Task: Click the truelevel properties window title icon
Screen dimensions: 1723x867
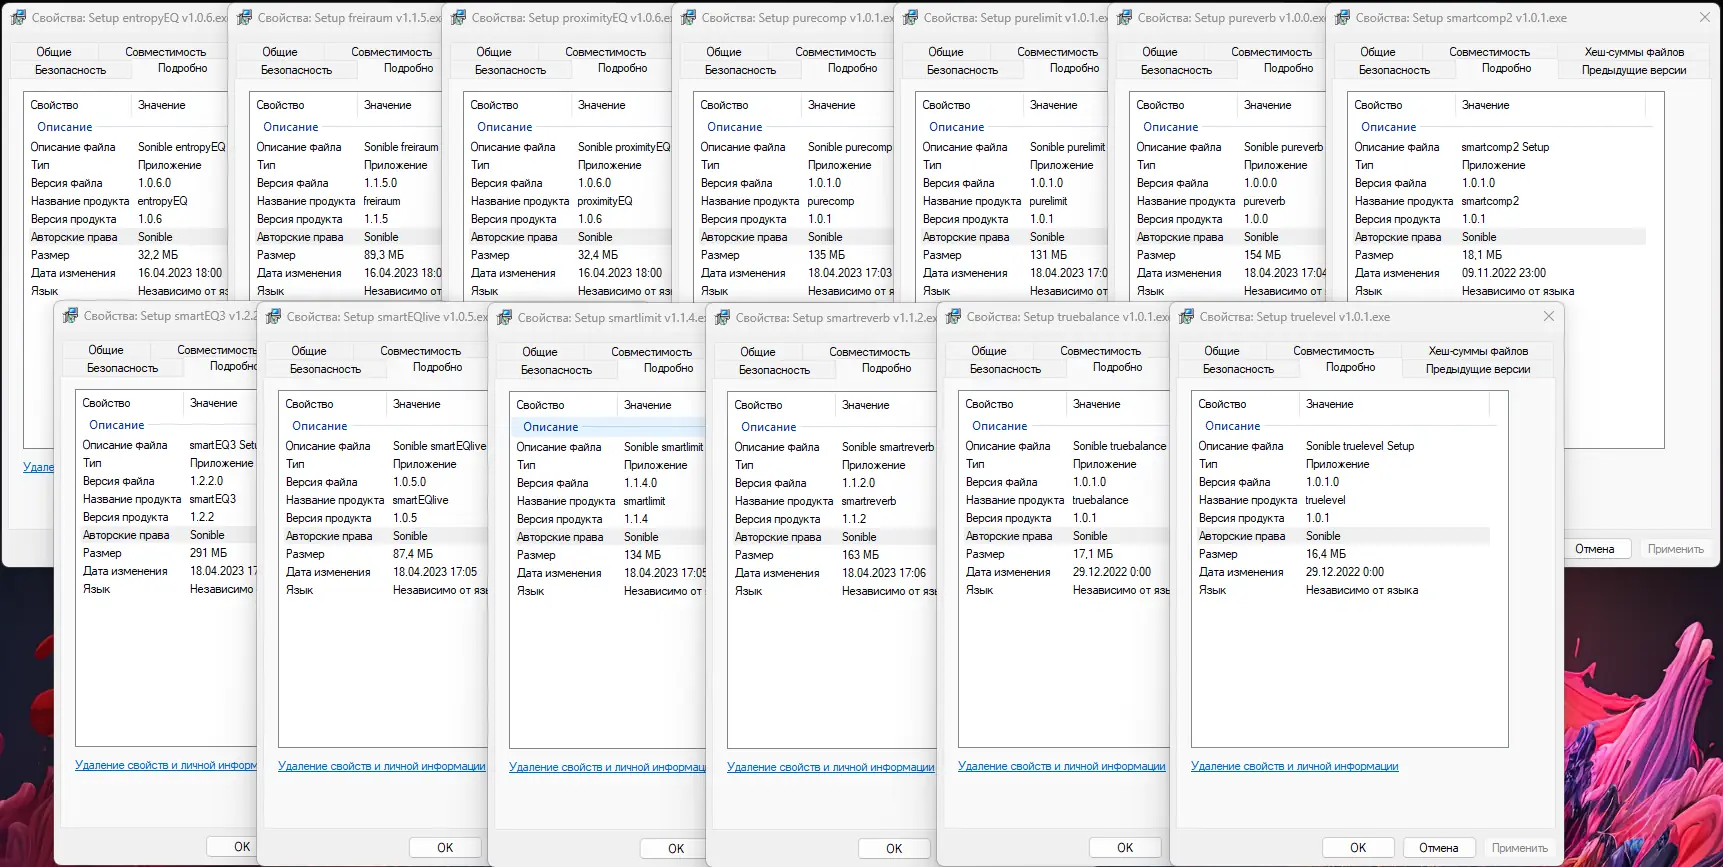Action: tap(1186, 317)
